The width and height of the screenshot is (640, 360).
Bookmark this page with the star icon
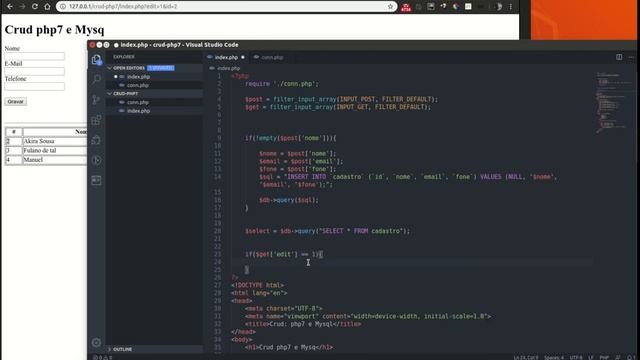[390, 7]
